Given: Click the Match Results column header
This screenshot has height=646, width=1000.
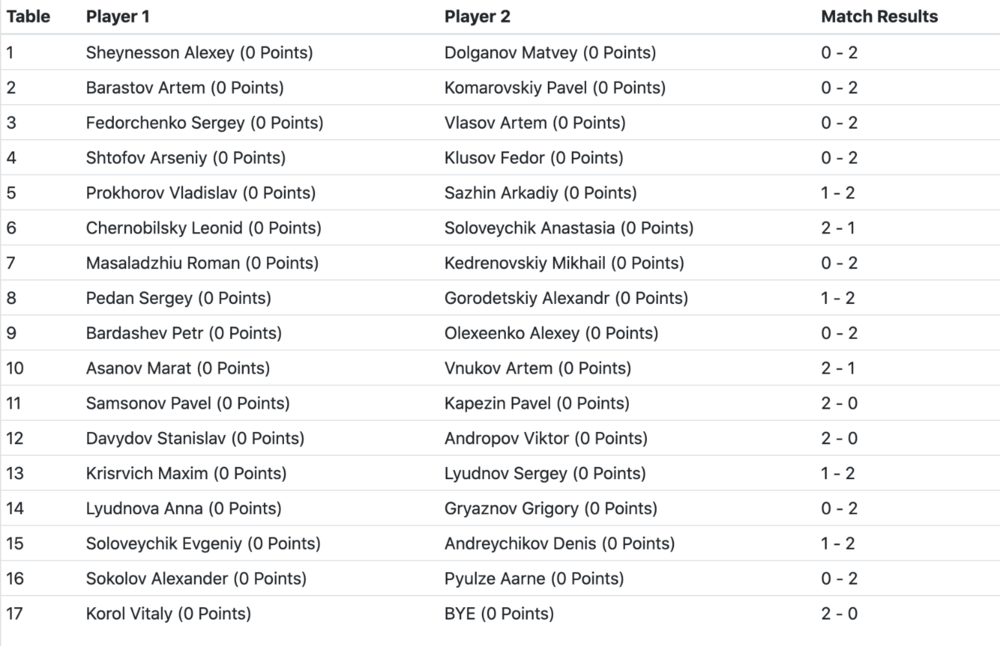Looking at the screenshot, I should pos(879,17).
